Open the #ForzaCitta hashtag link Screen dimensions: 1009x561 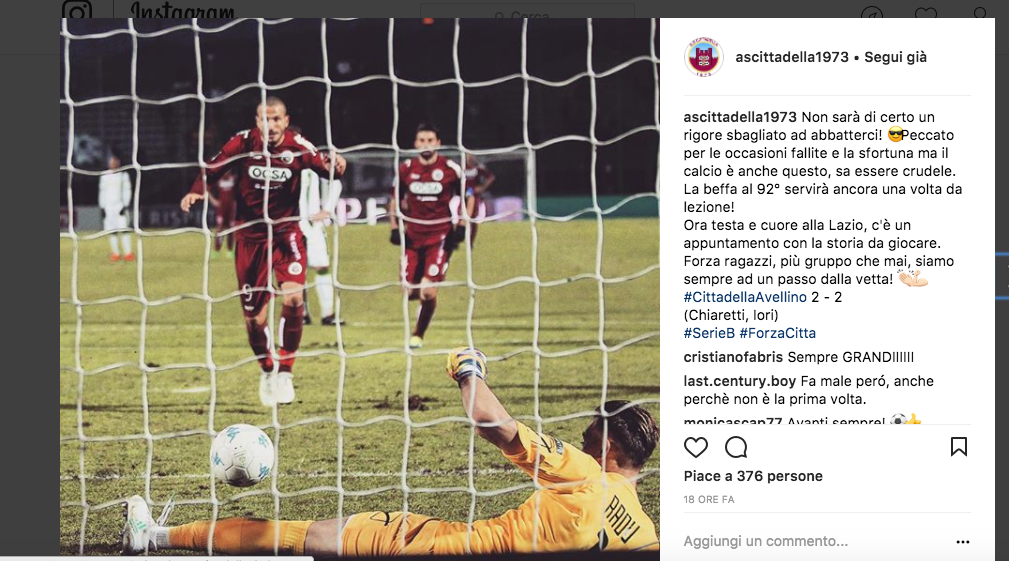click(777, 333)
